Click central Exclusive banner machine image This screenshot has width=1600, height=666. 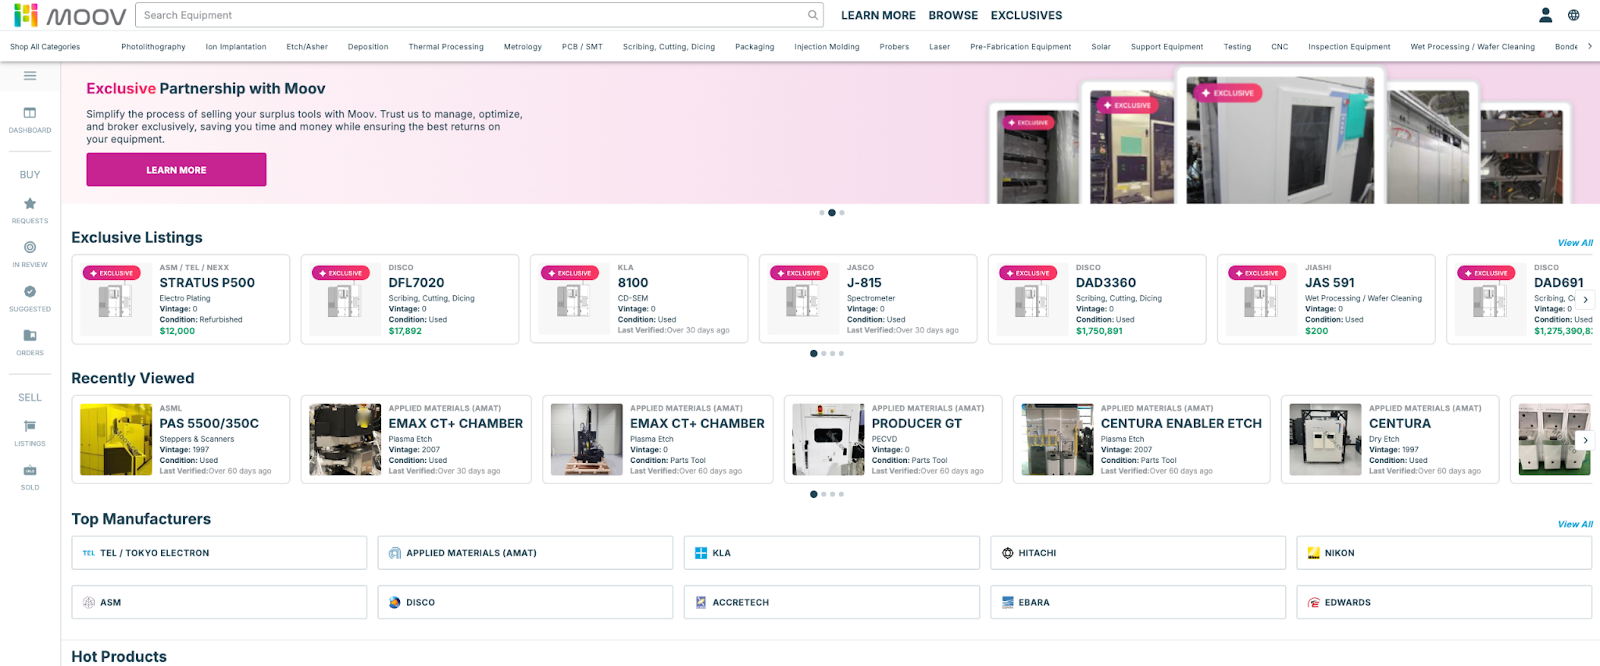click(x=1280, y=140)
